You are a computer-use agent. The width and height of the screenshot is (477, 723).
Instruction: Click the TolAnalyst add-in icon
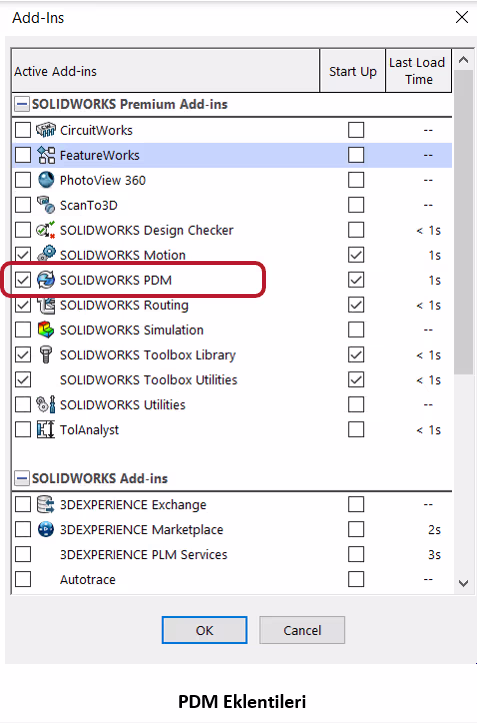pos(46,429)
